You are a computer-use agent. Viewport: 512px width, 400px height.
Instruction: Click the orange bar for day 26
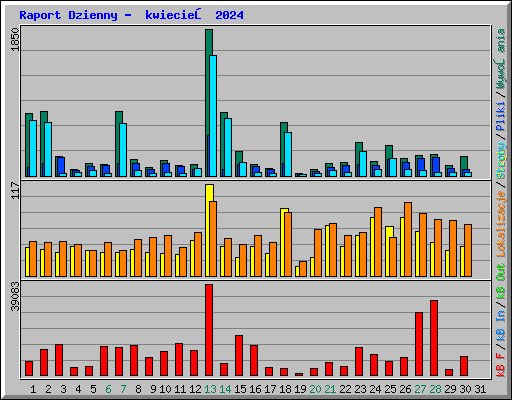[x=408, y=239]
